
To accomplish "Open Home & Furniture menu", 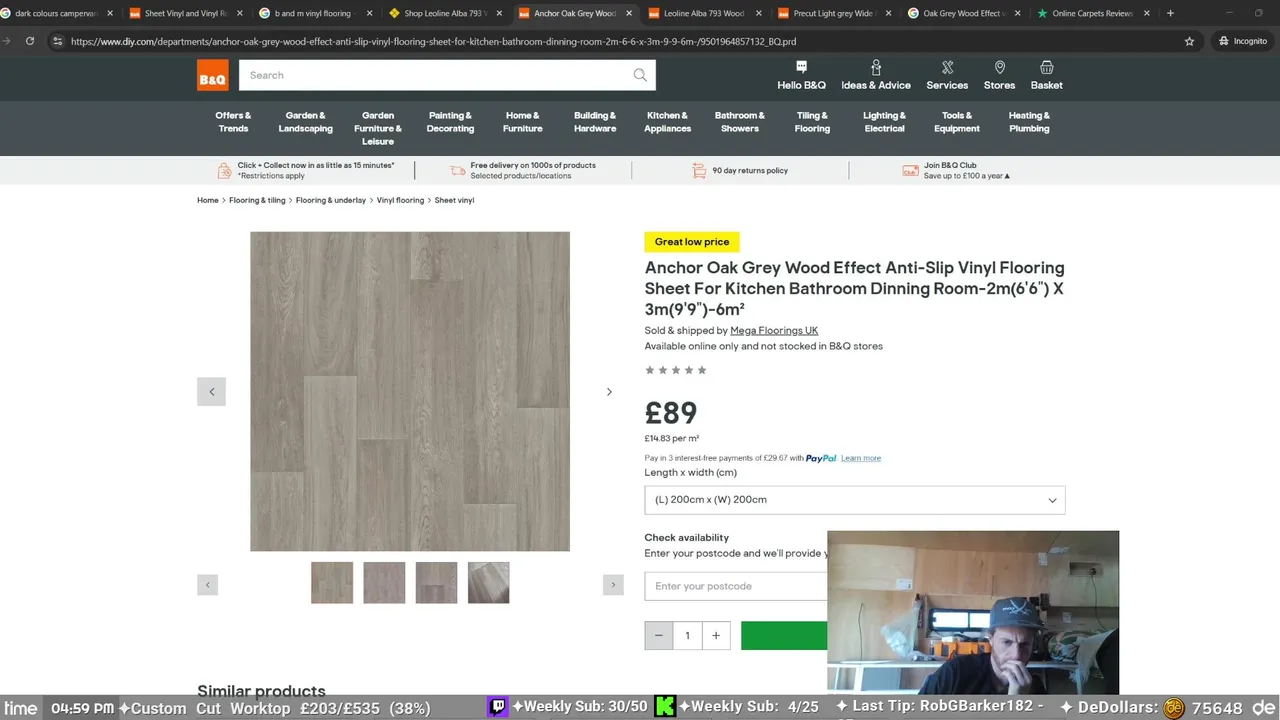I will 522,122.
